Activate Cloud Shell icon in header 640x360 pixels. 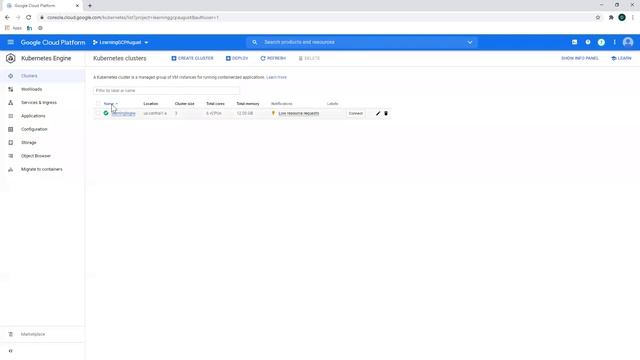574,42
